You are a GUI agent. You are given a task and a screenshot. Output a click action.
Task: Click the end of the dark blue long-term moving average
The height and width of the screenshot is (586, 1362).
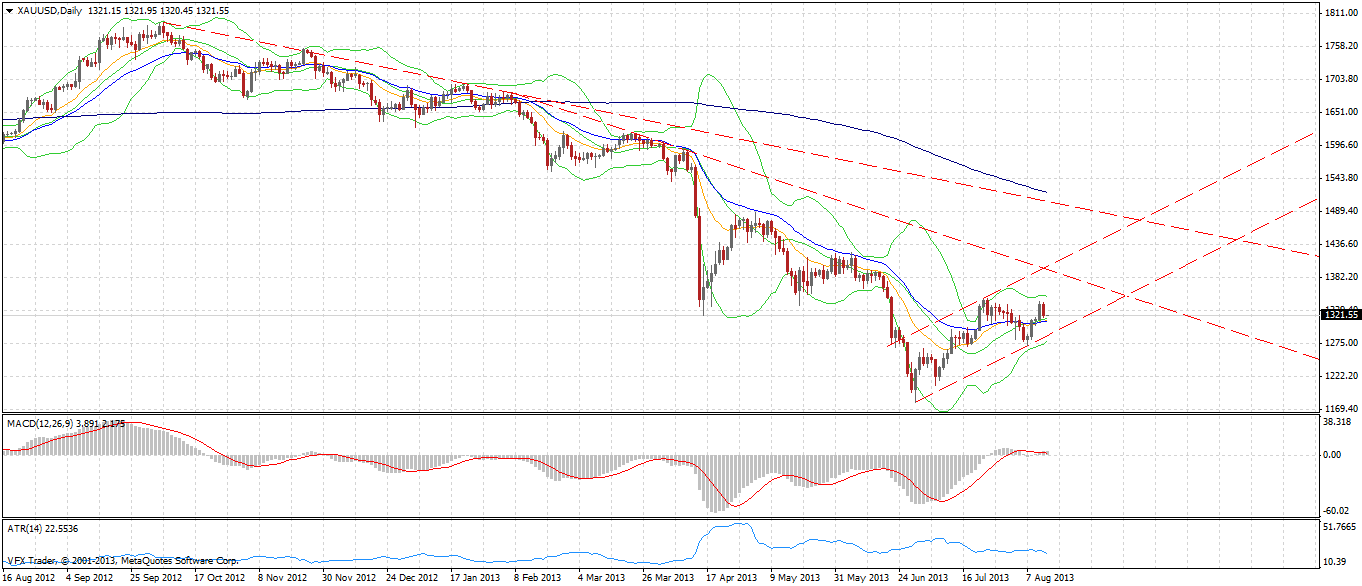tap(1045, 191)
